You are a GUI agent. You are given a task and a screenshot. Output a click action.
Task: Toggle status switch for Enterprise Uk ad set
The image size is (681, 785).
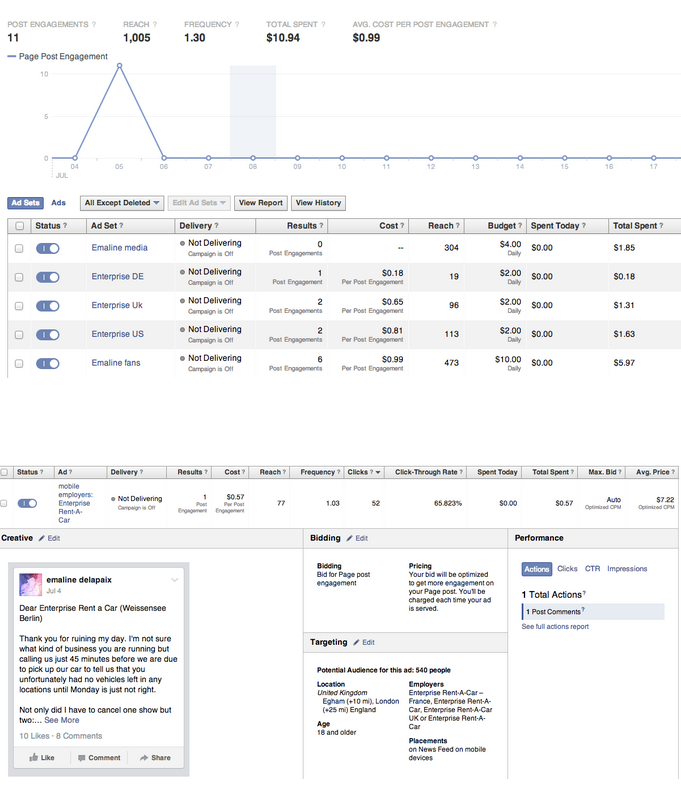pos(48,306)
